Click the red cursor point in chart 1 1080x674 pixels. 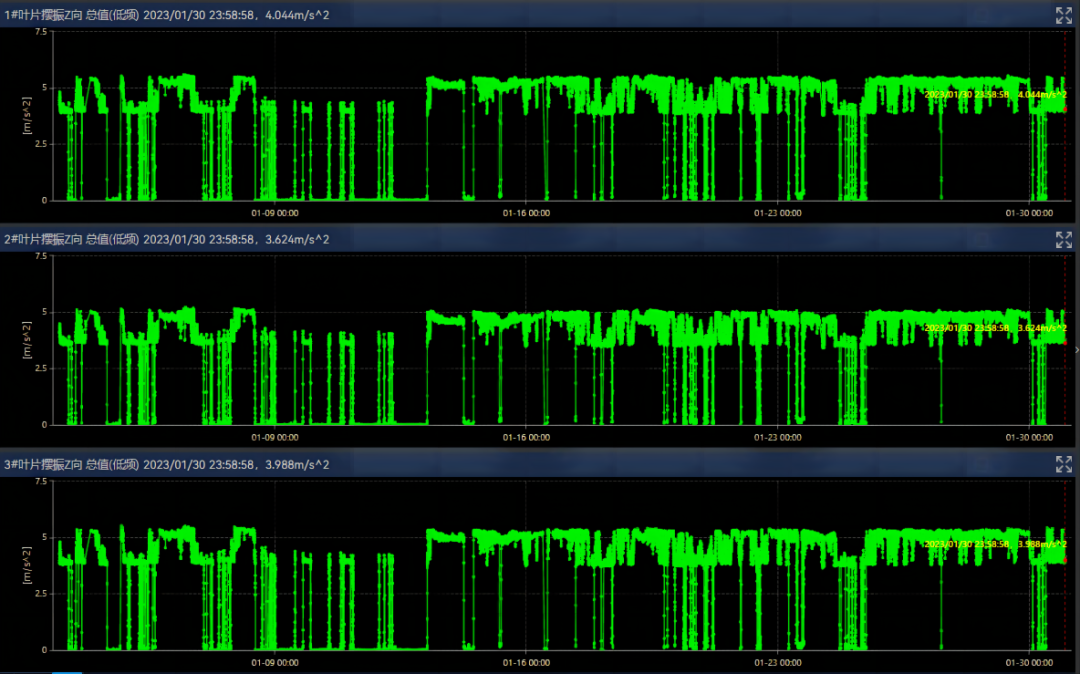point(1065,109)
